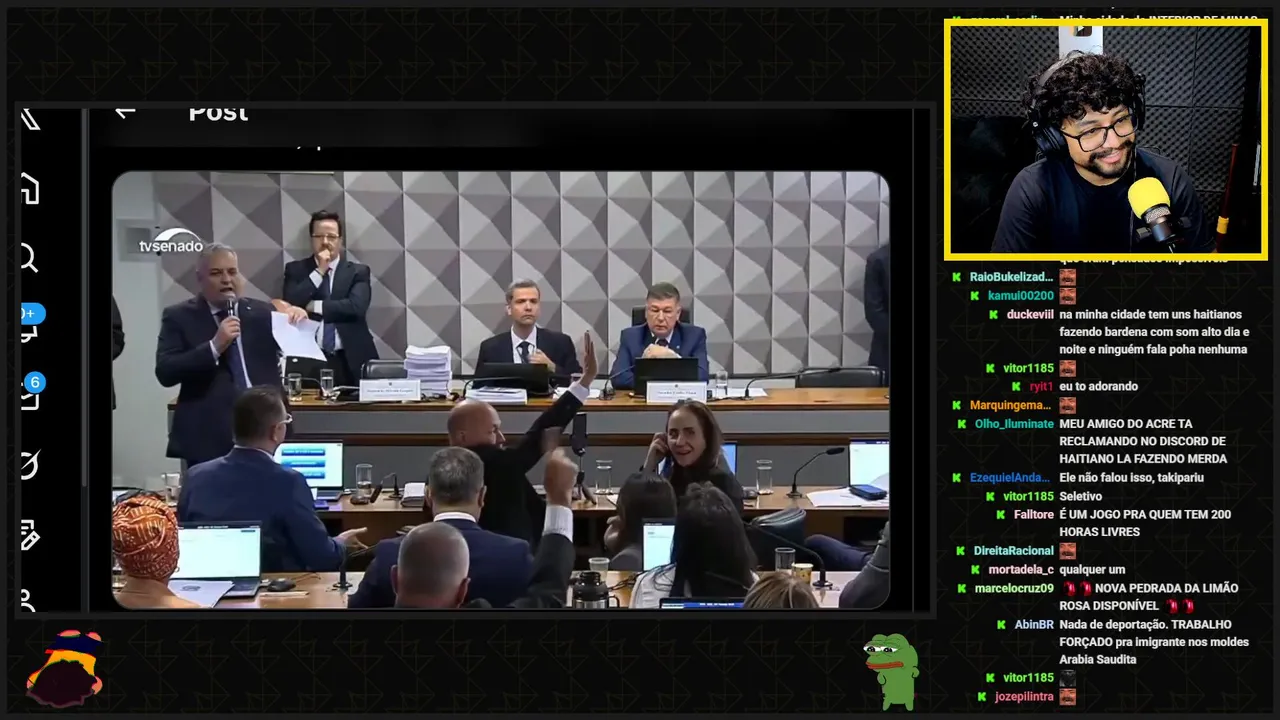Open chat user DireitaRacional
This screenshot has height=720, width=1280.
(x=1014, y=551)
